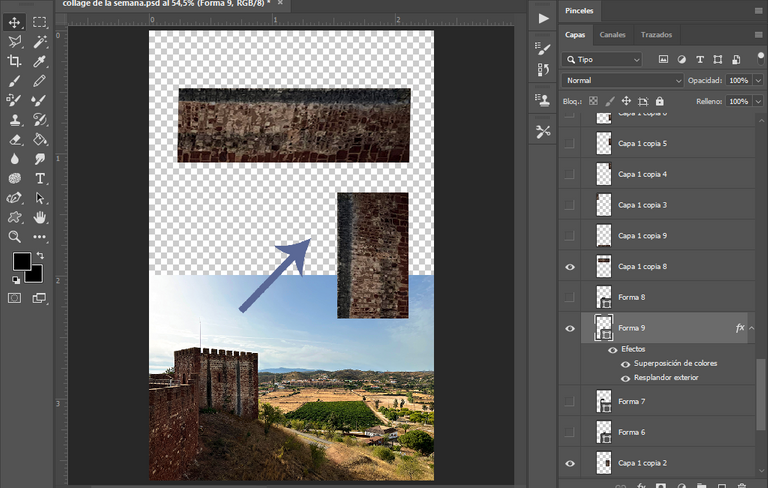Activate the Crop tool
768x488 pixels.
click(x=14, y=61)
